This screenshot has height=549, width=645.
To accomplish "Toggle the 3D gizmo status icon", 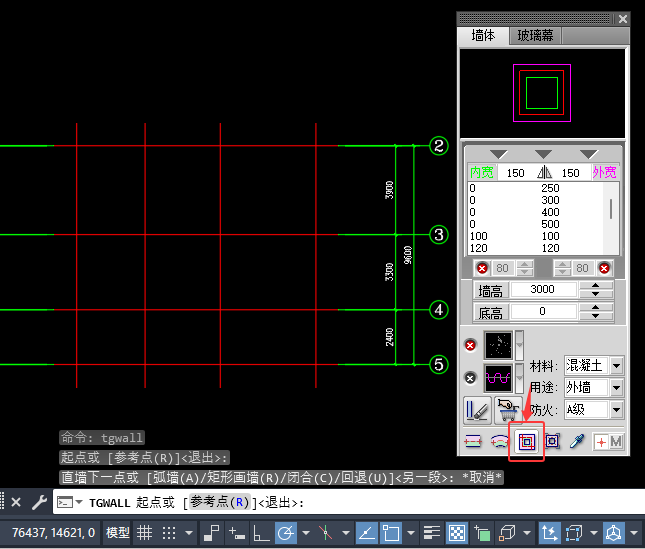I will tap(614, 533).
